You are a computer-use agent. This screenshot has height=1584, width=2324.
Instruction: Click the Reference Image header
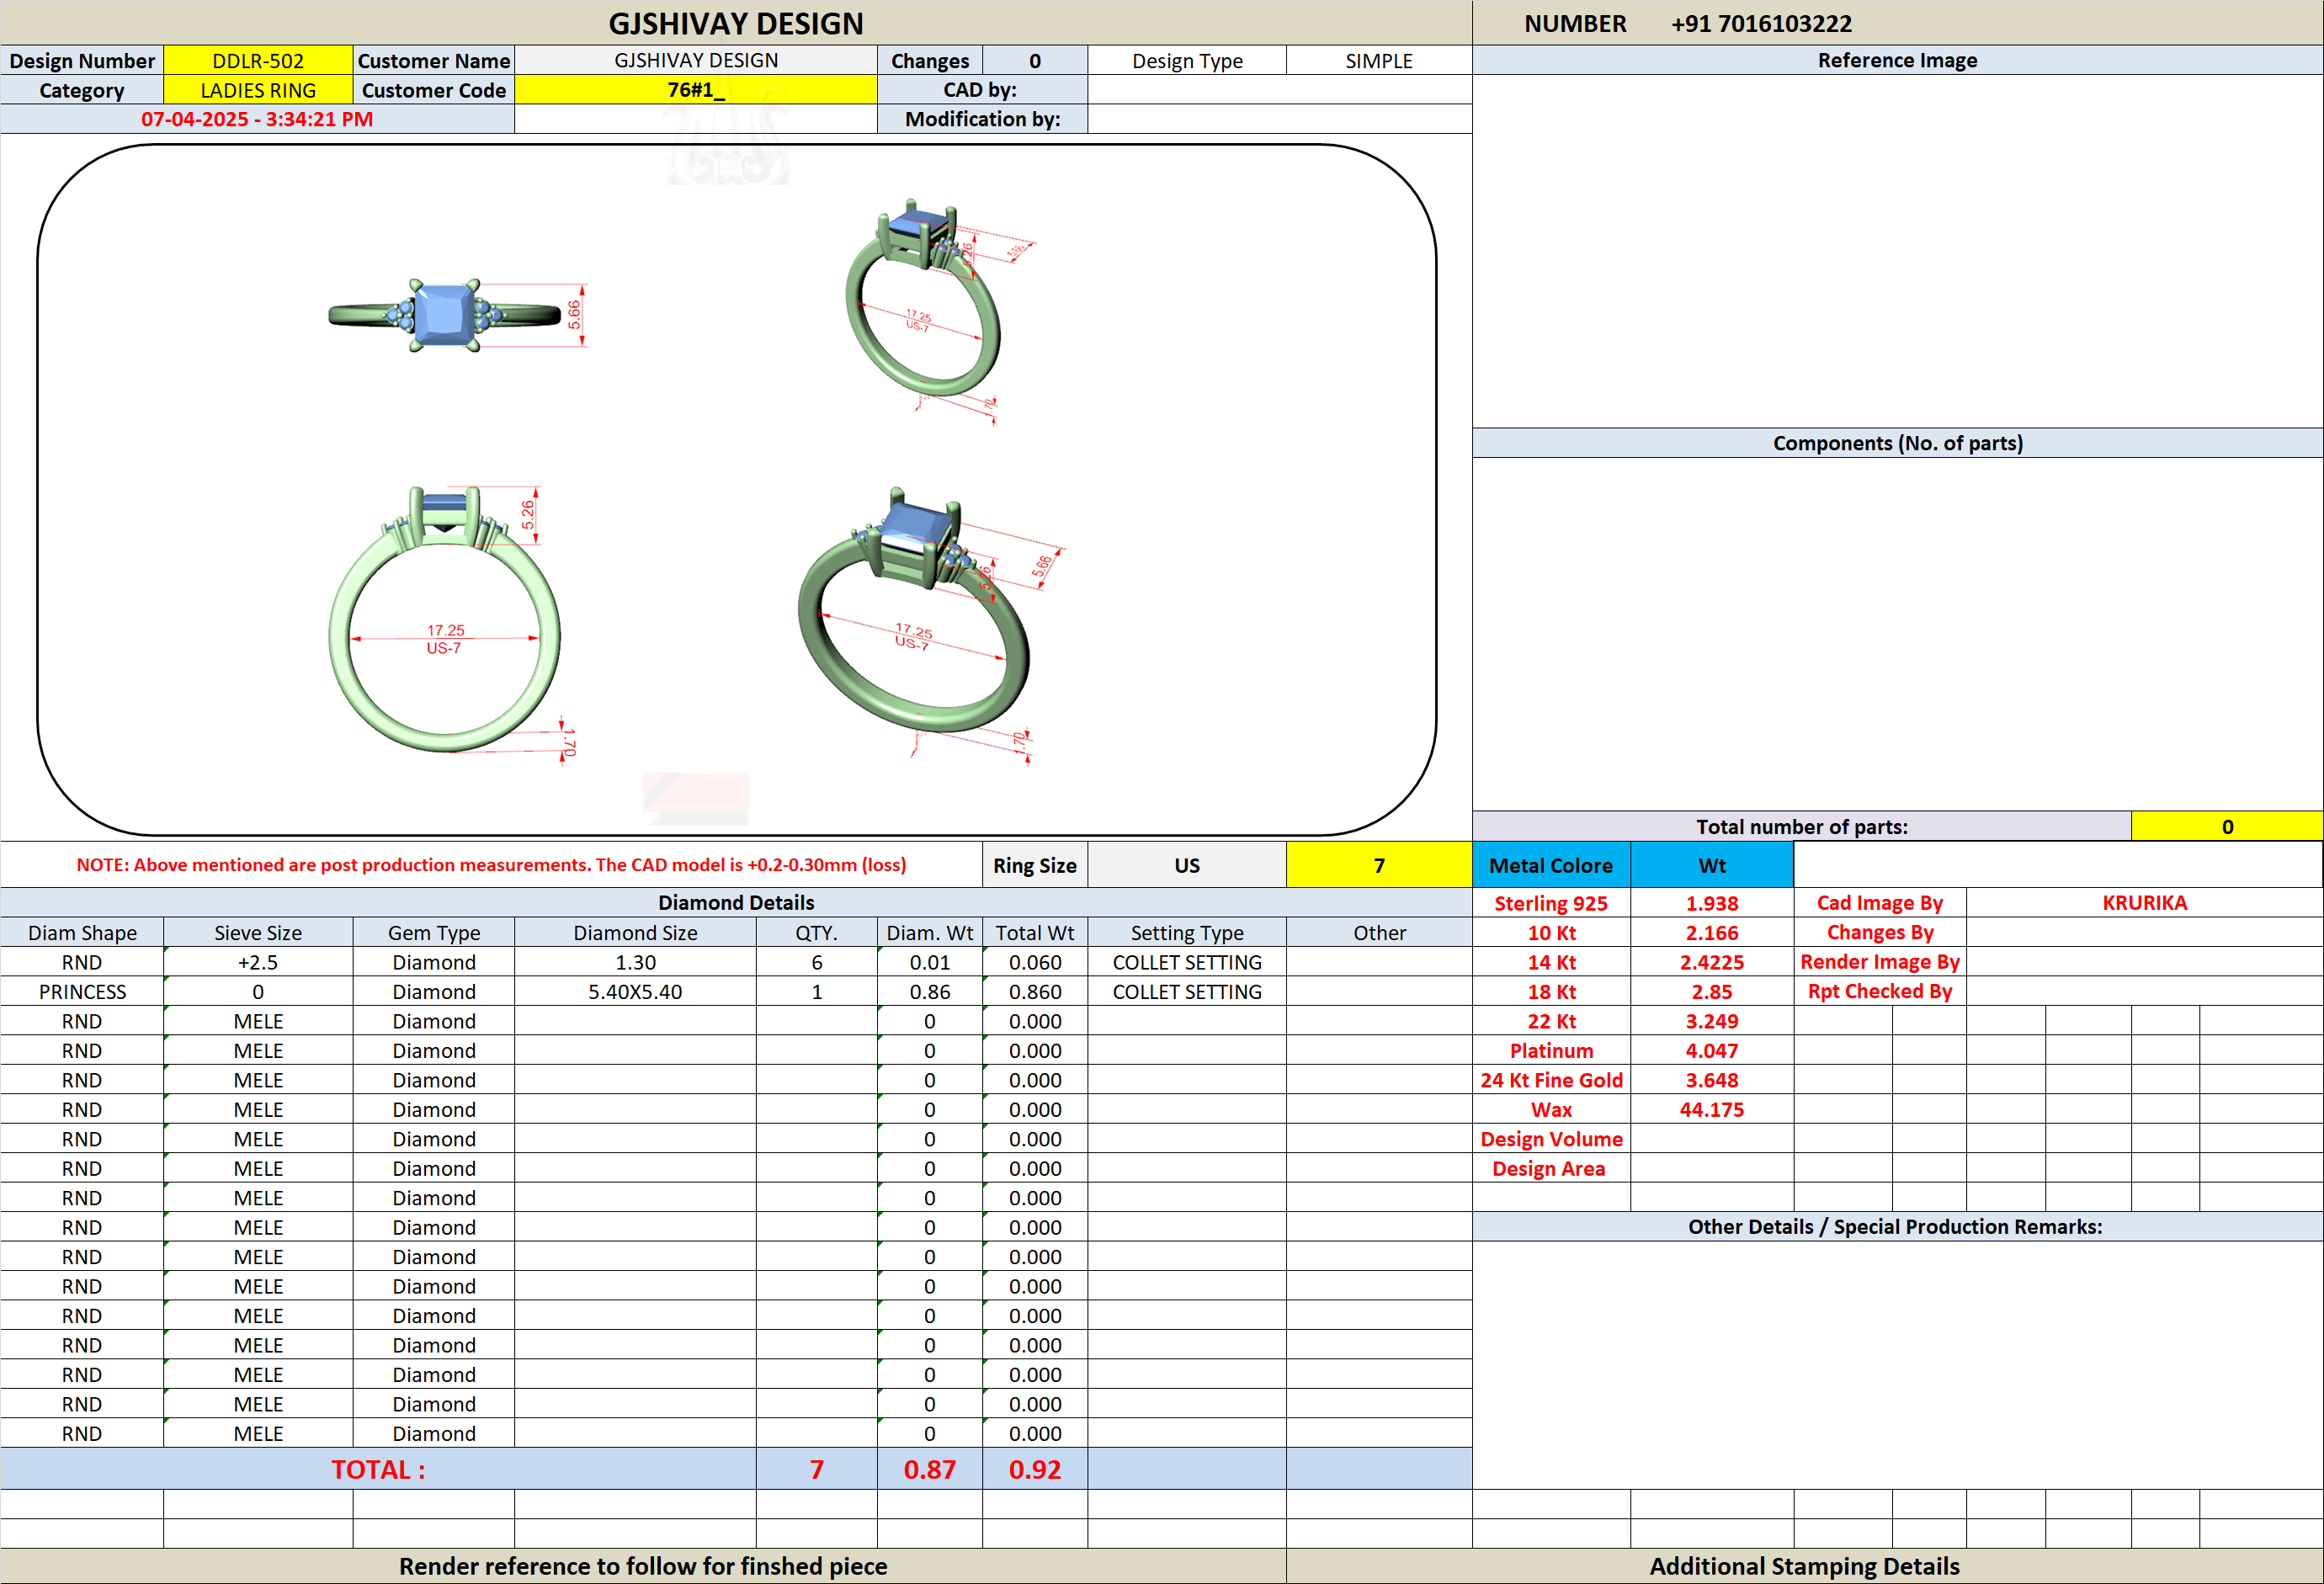click(x=1897, y=60)
